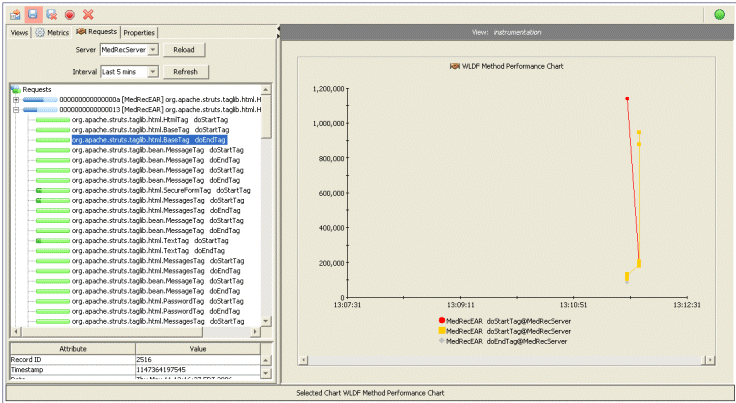Click the Attribute column header
The image size is (736, 403).
point(72,347)
